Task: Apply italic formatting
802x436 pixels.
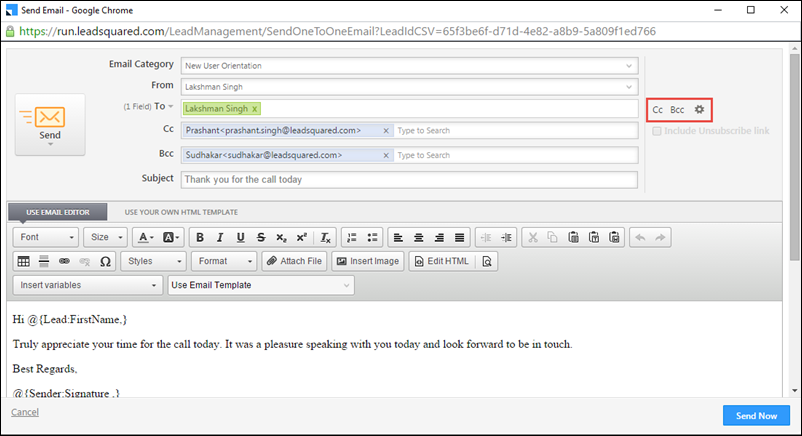Action: tap(220, 237)
